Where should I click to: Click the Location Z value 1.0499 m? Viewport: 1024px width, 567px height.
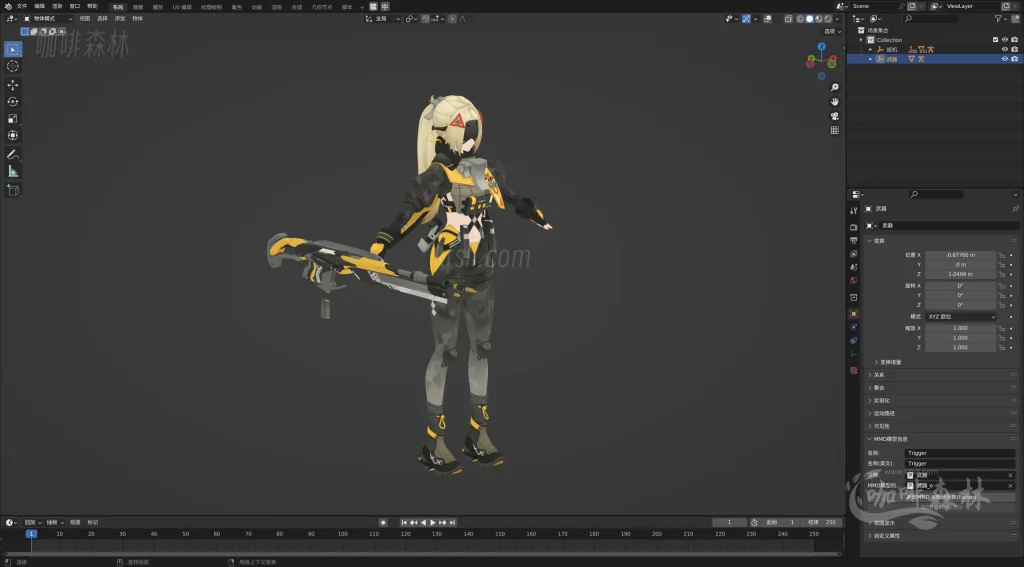pyautogui.click(x=961, y=274)
